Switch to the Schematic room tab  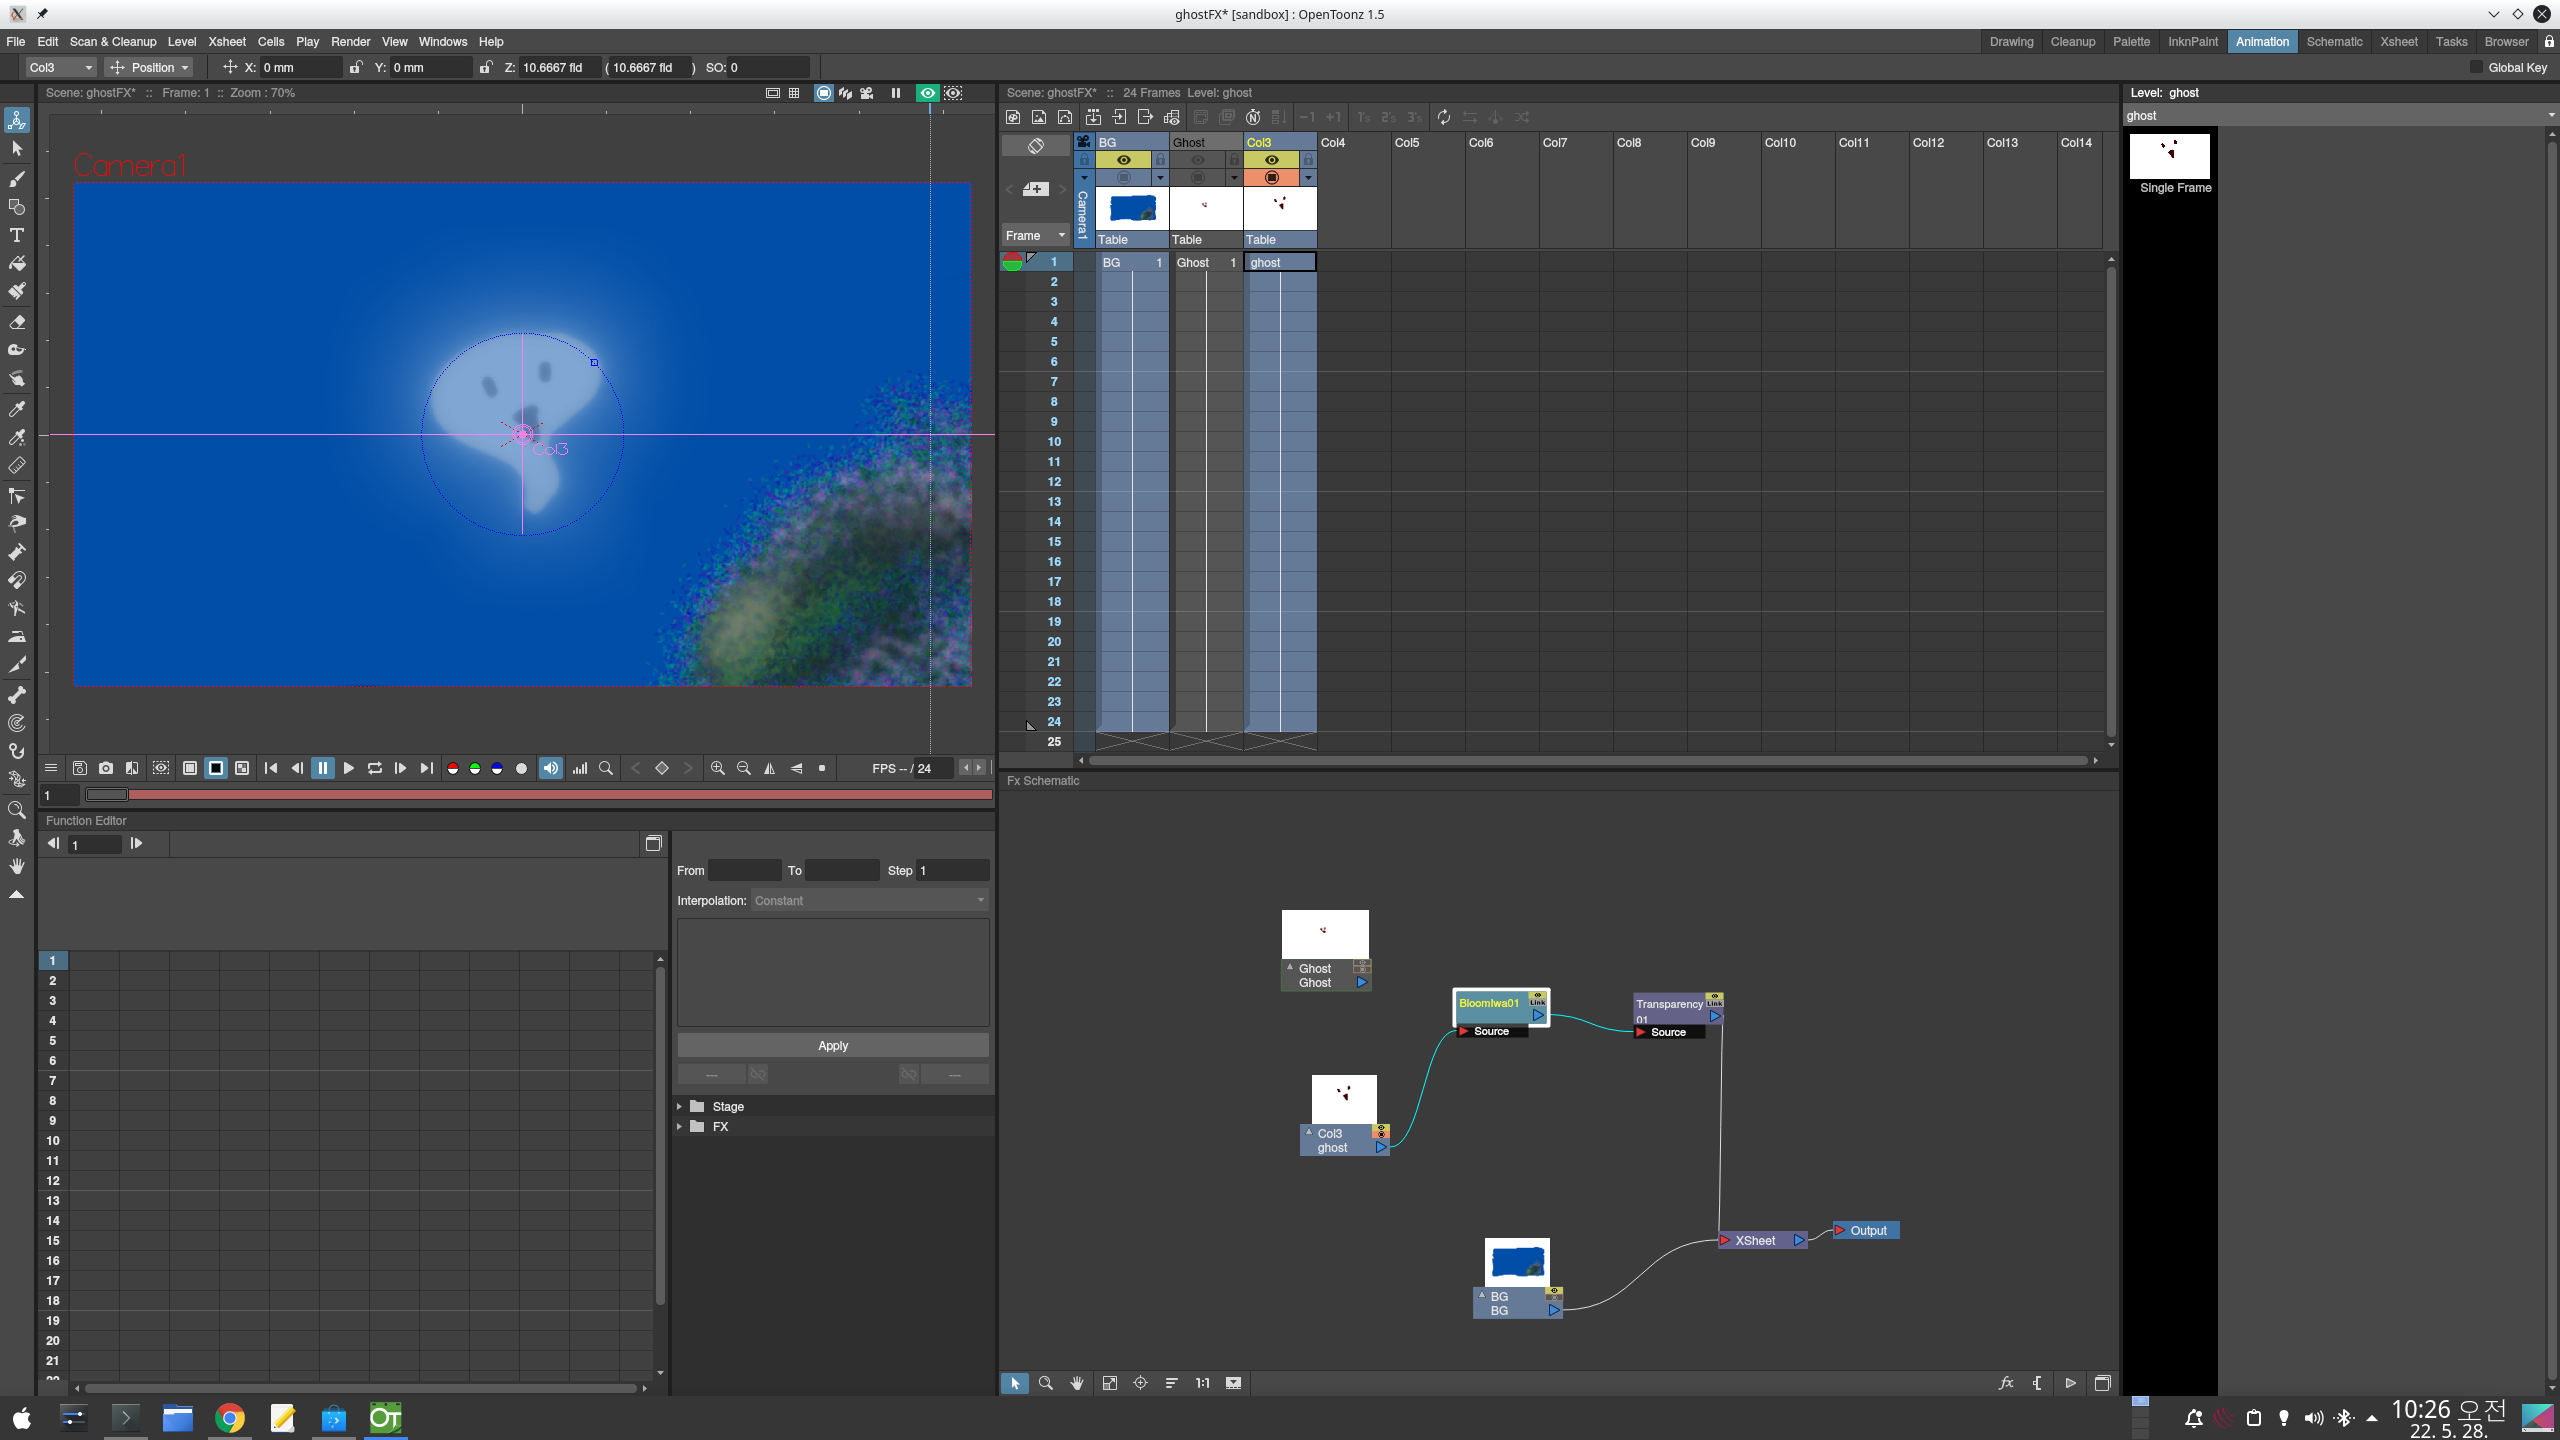coord(2334,41)
